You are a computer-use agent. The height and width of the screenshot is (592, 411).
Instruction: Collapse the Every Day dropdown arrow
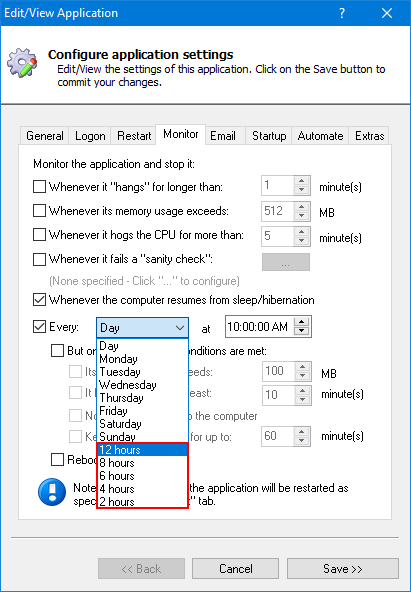point(180,328)
